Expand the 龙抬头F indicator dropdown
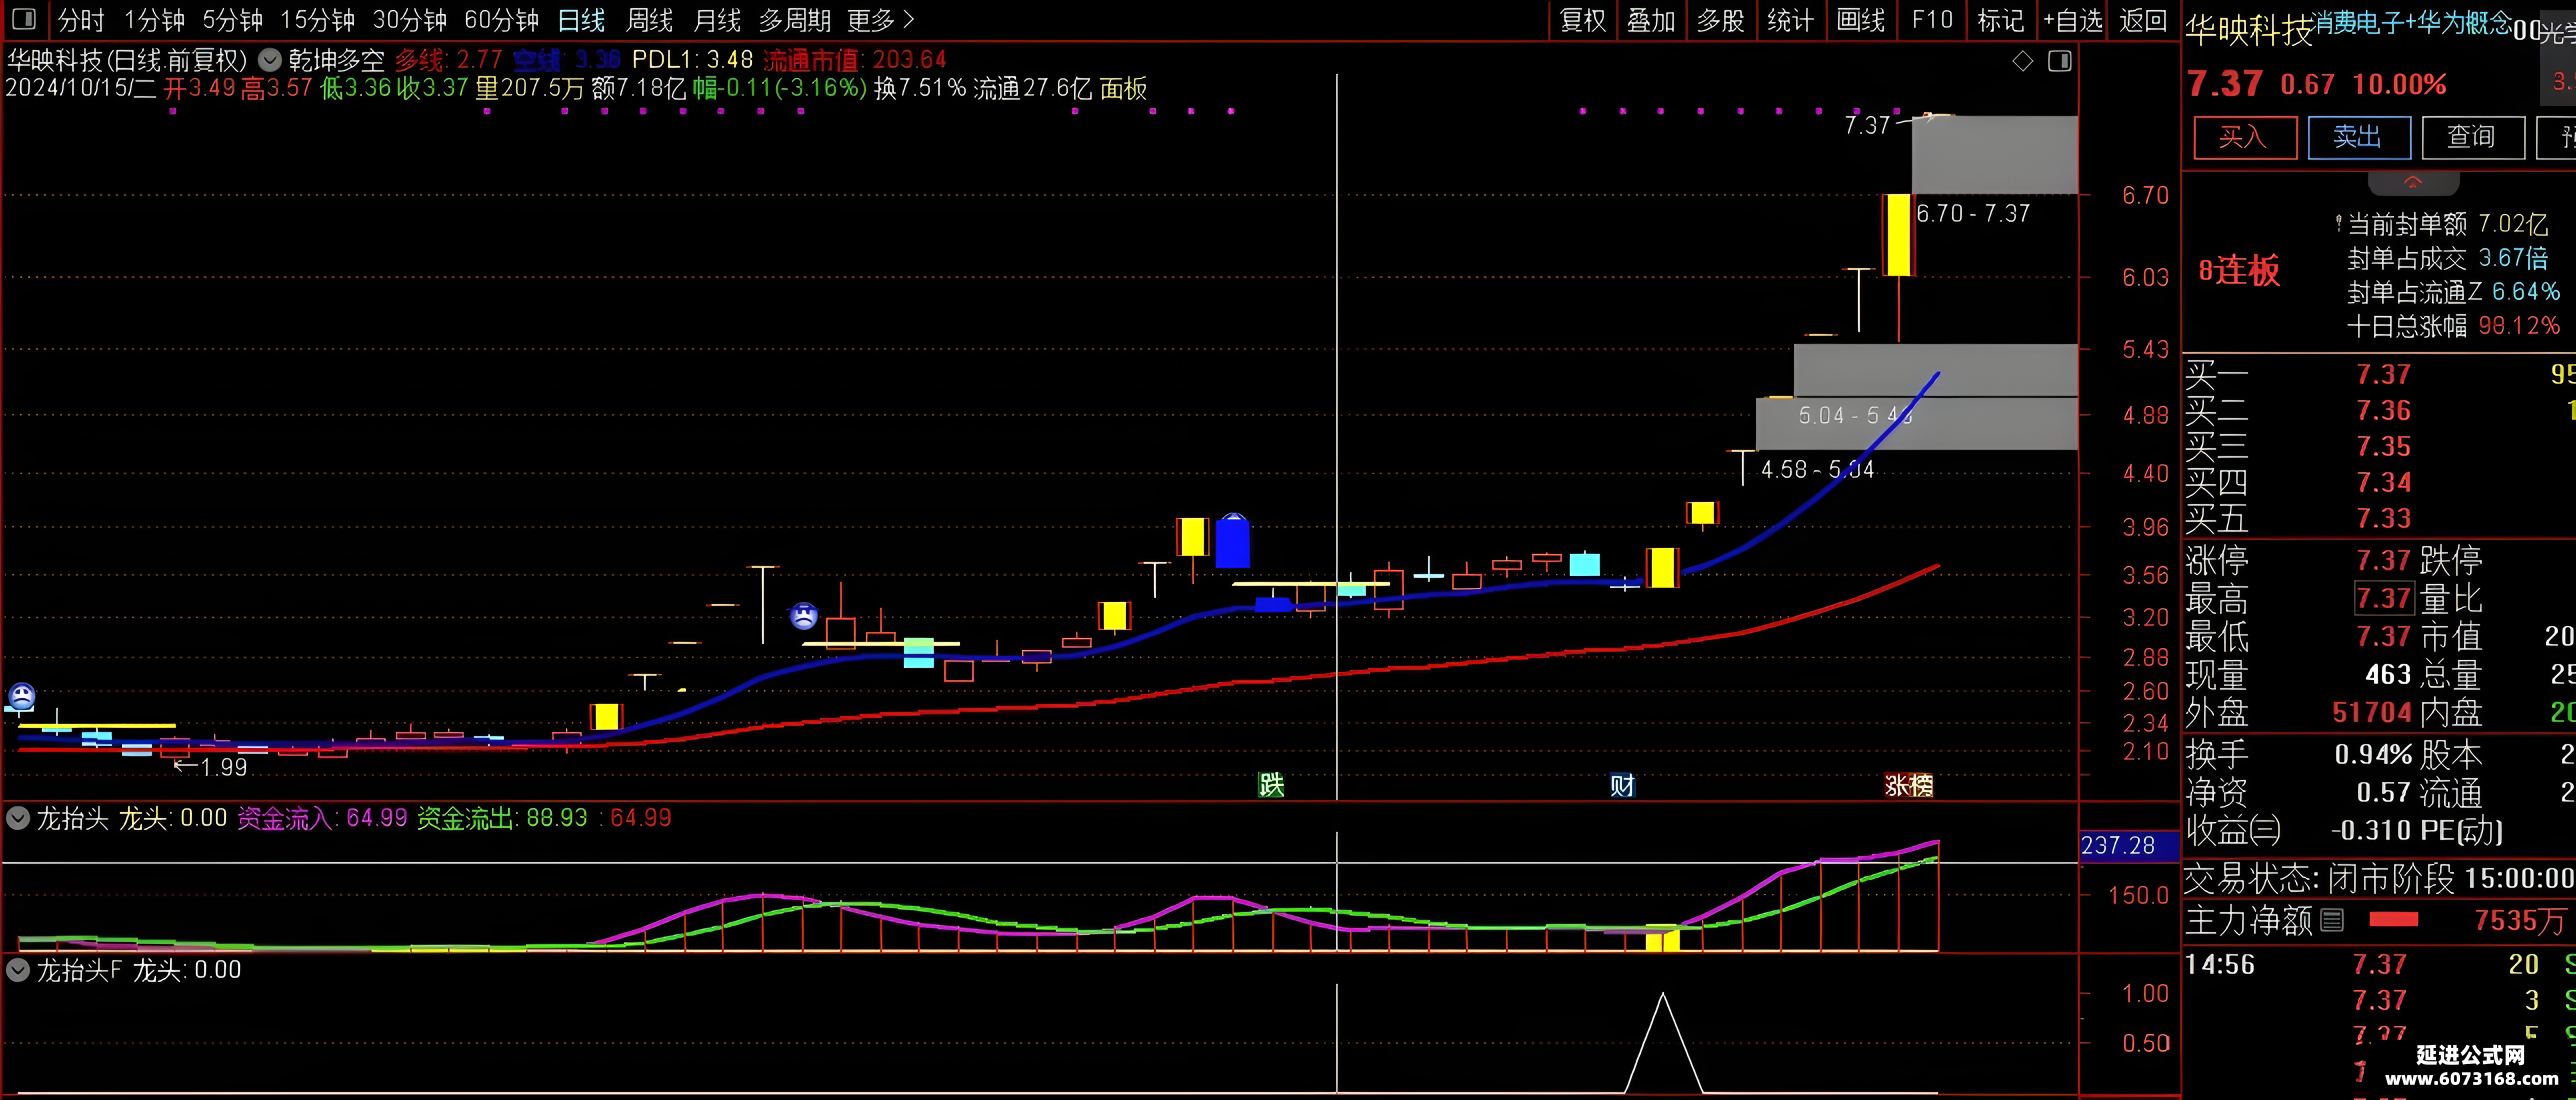 coord(18,970)
